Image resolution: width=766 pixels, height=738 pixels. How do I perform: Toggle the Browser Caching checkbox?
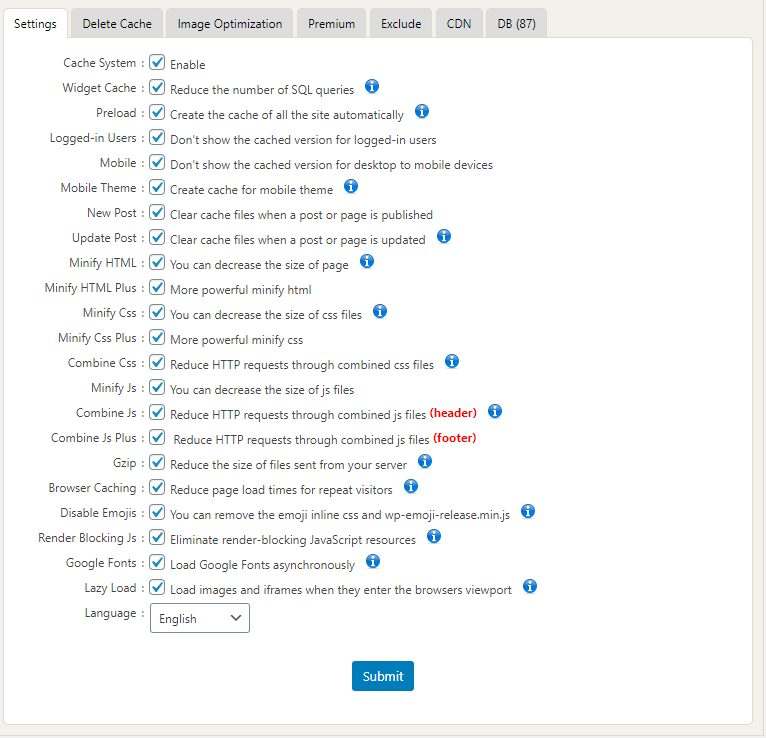(x=158, y=488)
